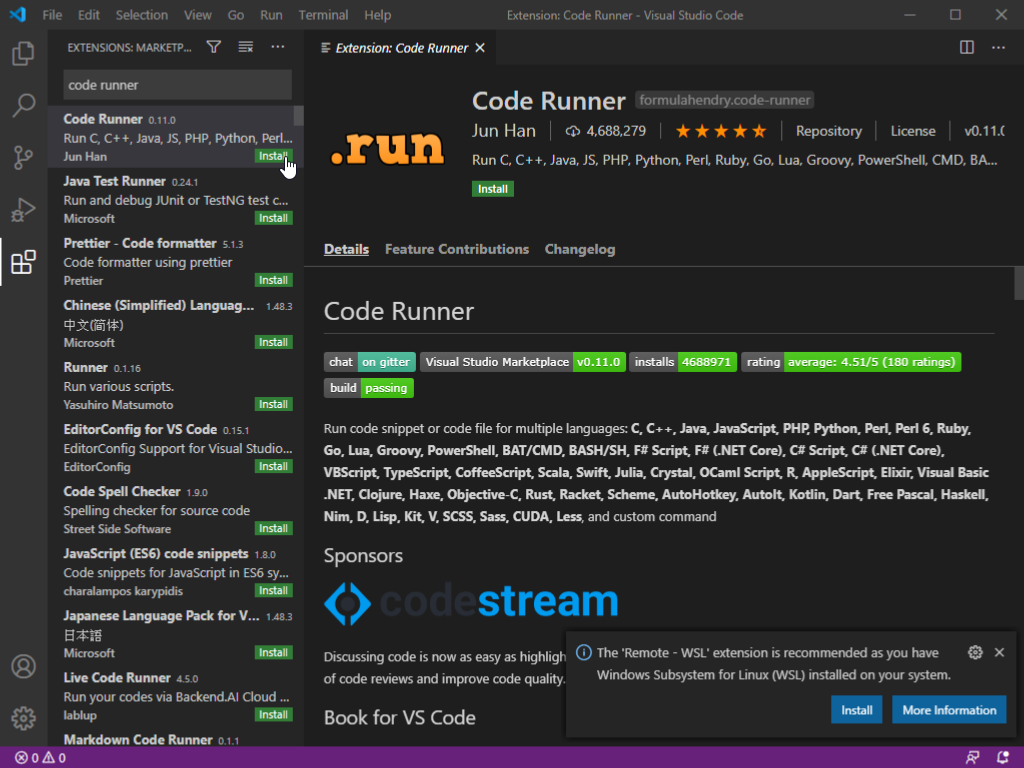Screen dimensions: 1024x768
Task: Open the Source Control view
Action: tap(23, 157)
